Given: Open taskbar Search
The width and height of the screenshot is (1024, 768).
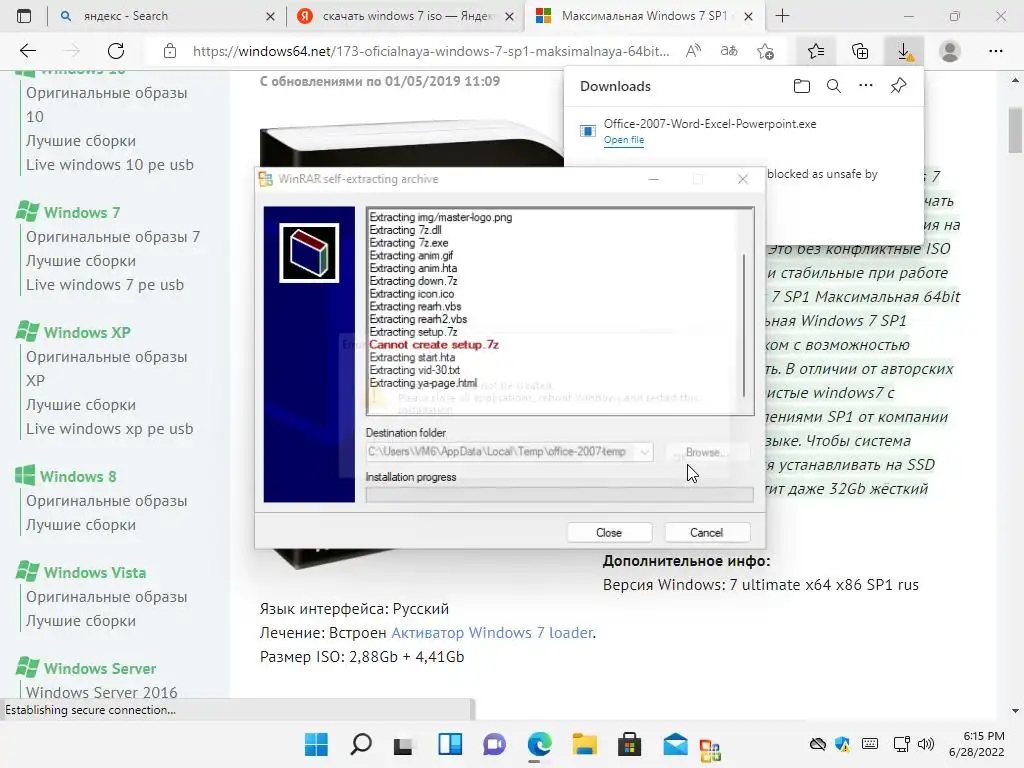Looking at the screenshot, I should pos(361,744).
